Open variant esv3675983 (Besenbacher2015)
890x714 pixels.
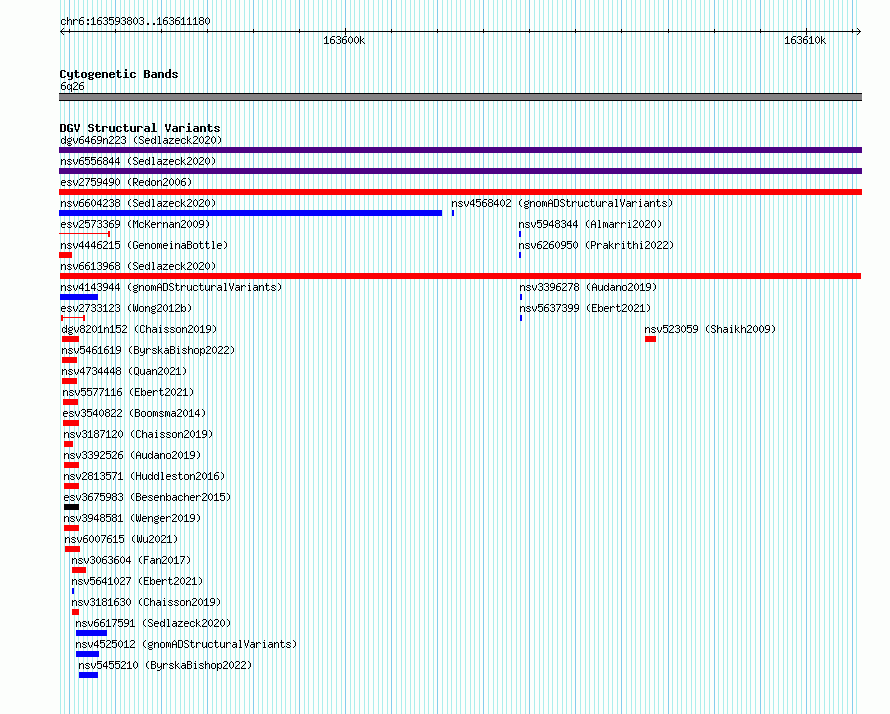coord(148,497)
